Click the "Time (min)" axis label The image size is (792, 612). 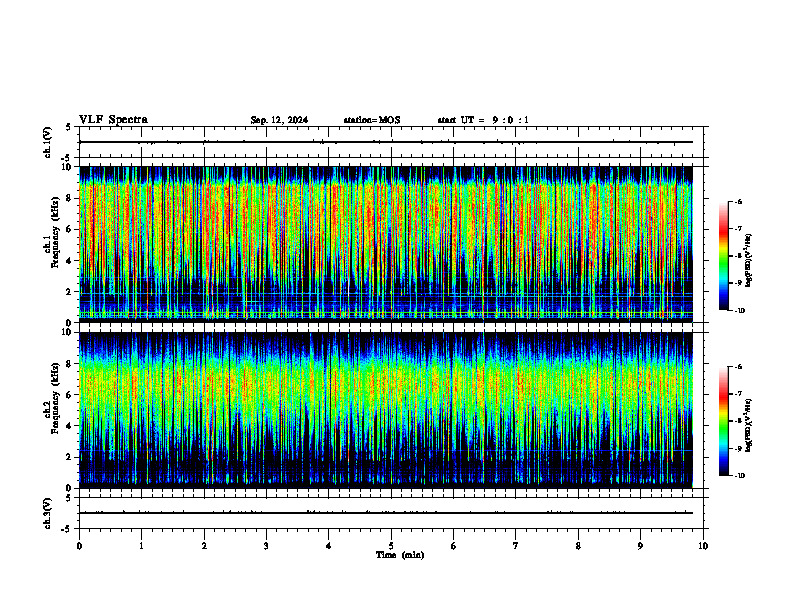coord(400,555)
